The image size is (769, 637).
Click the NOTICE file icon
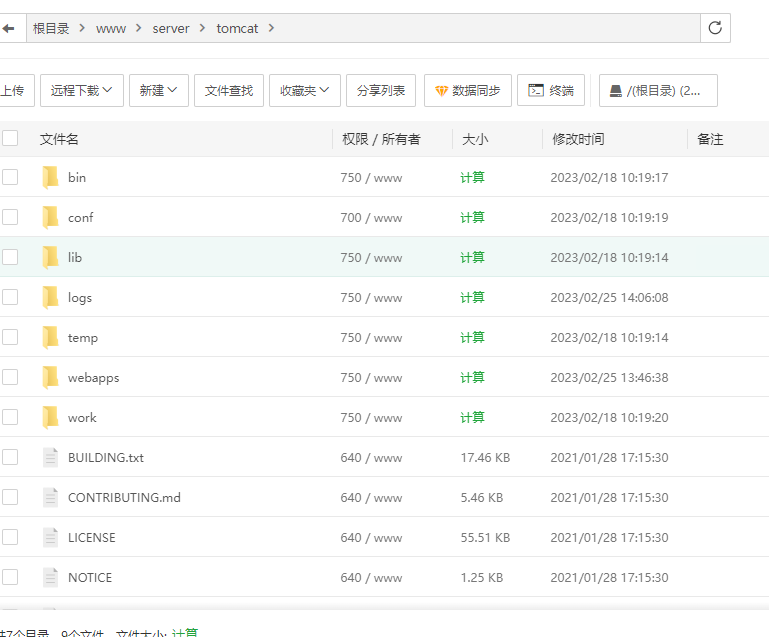[x=51, y=578]
